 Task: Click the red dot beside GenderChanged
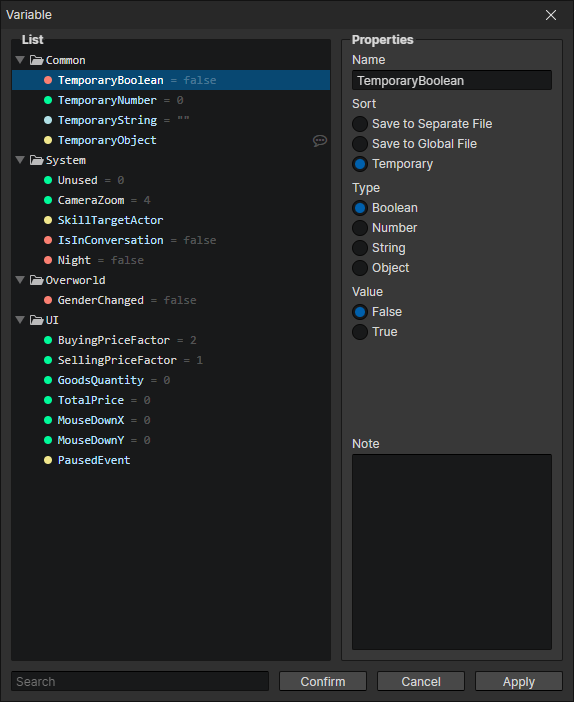(48, 300)
